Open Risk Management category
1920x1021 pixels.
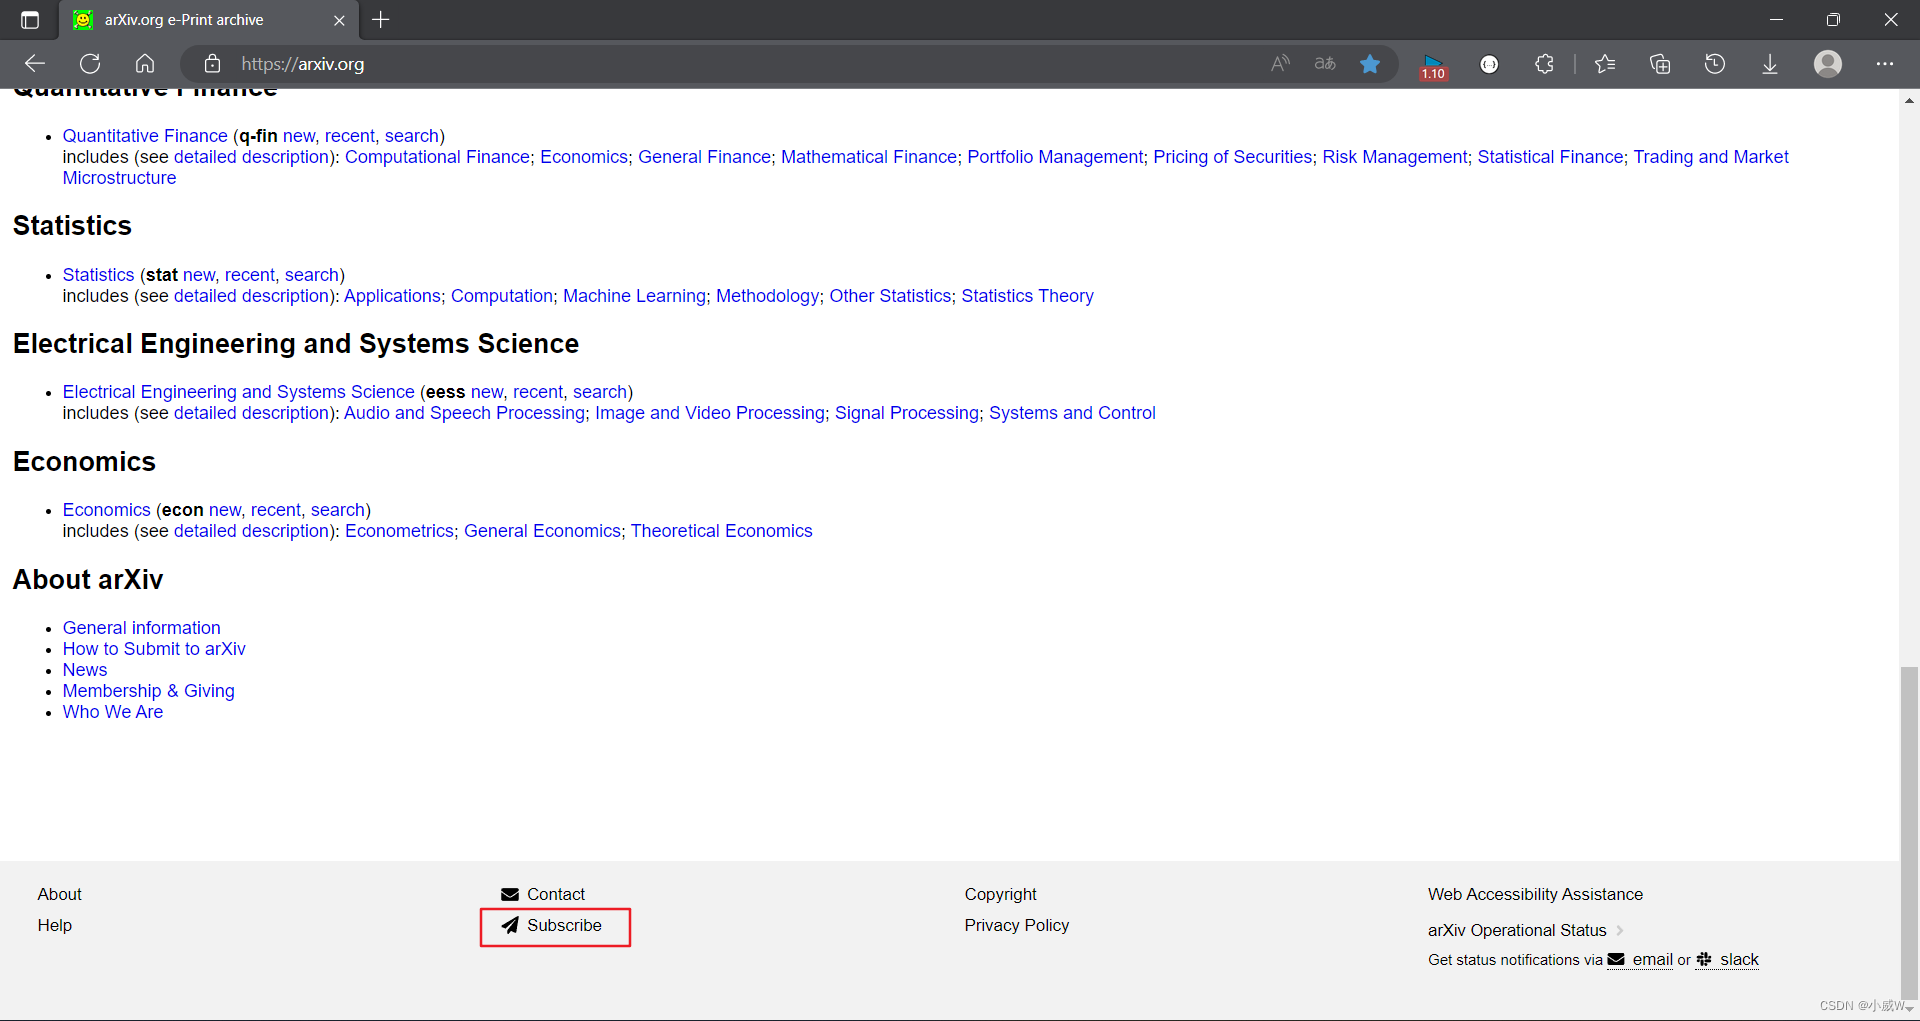[x=1395, y=157]
